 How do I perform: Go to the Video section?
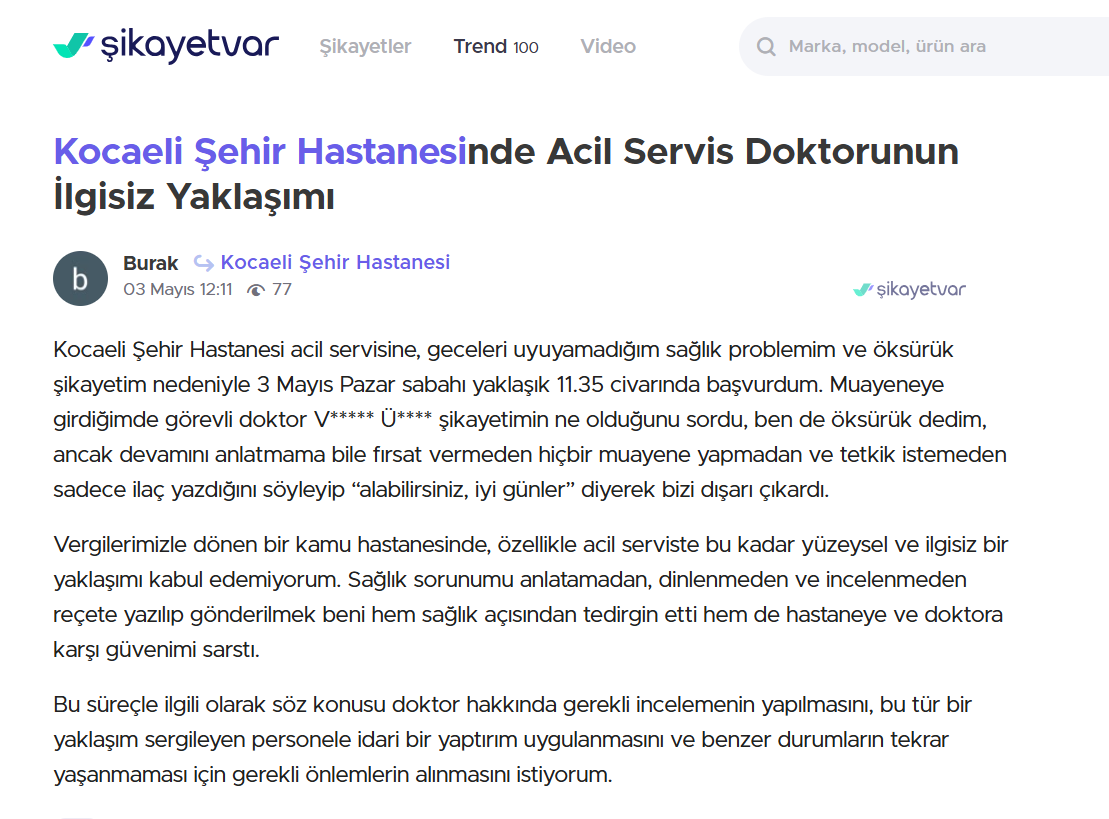click(x=608, y=47)
